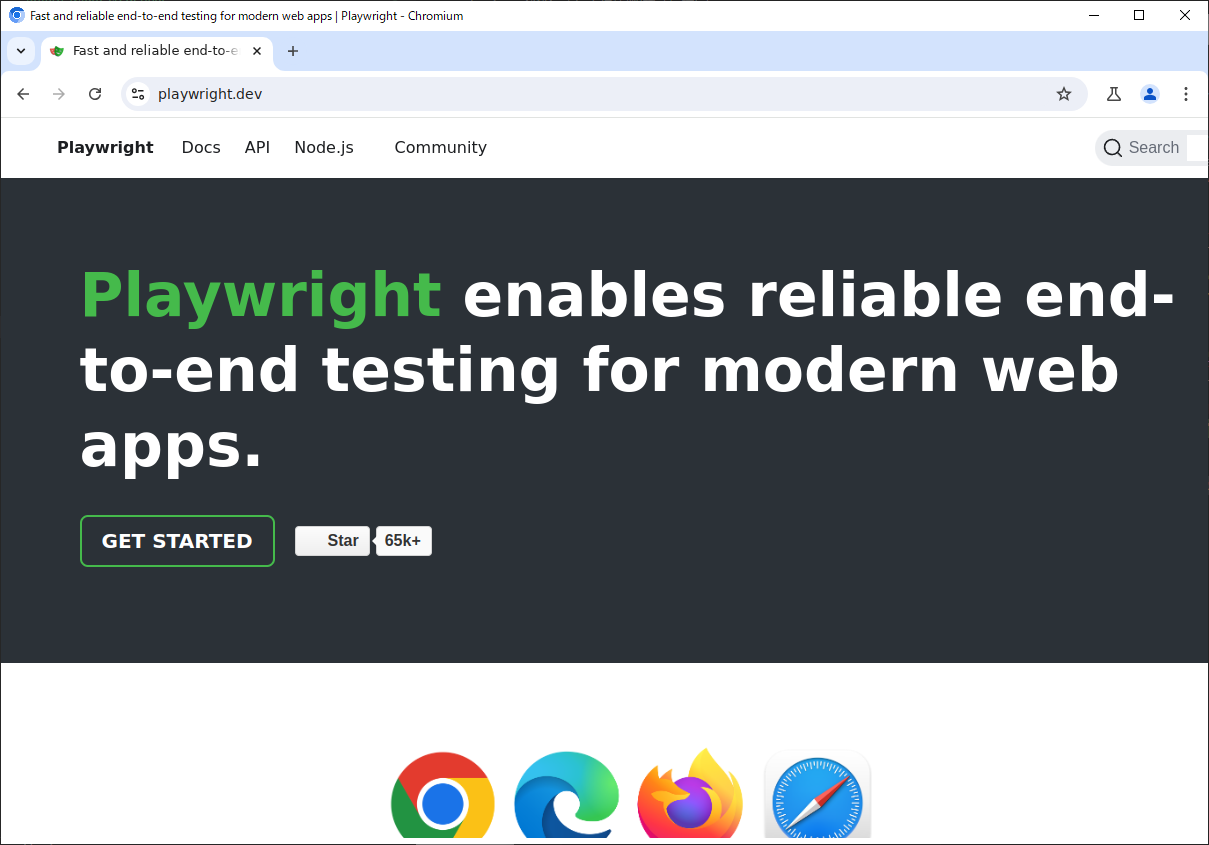The height and width of the screenshot is (845, 1209).
Task: Open the API navigation item
Action: 257,147
